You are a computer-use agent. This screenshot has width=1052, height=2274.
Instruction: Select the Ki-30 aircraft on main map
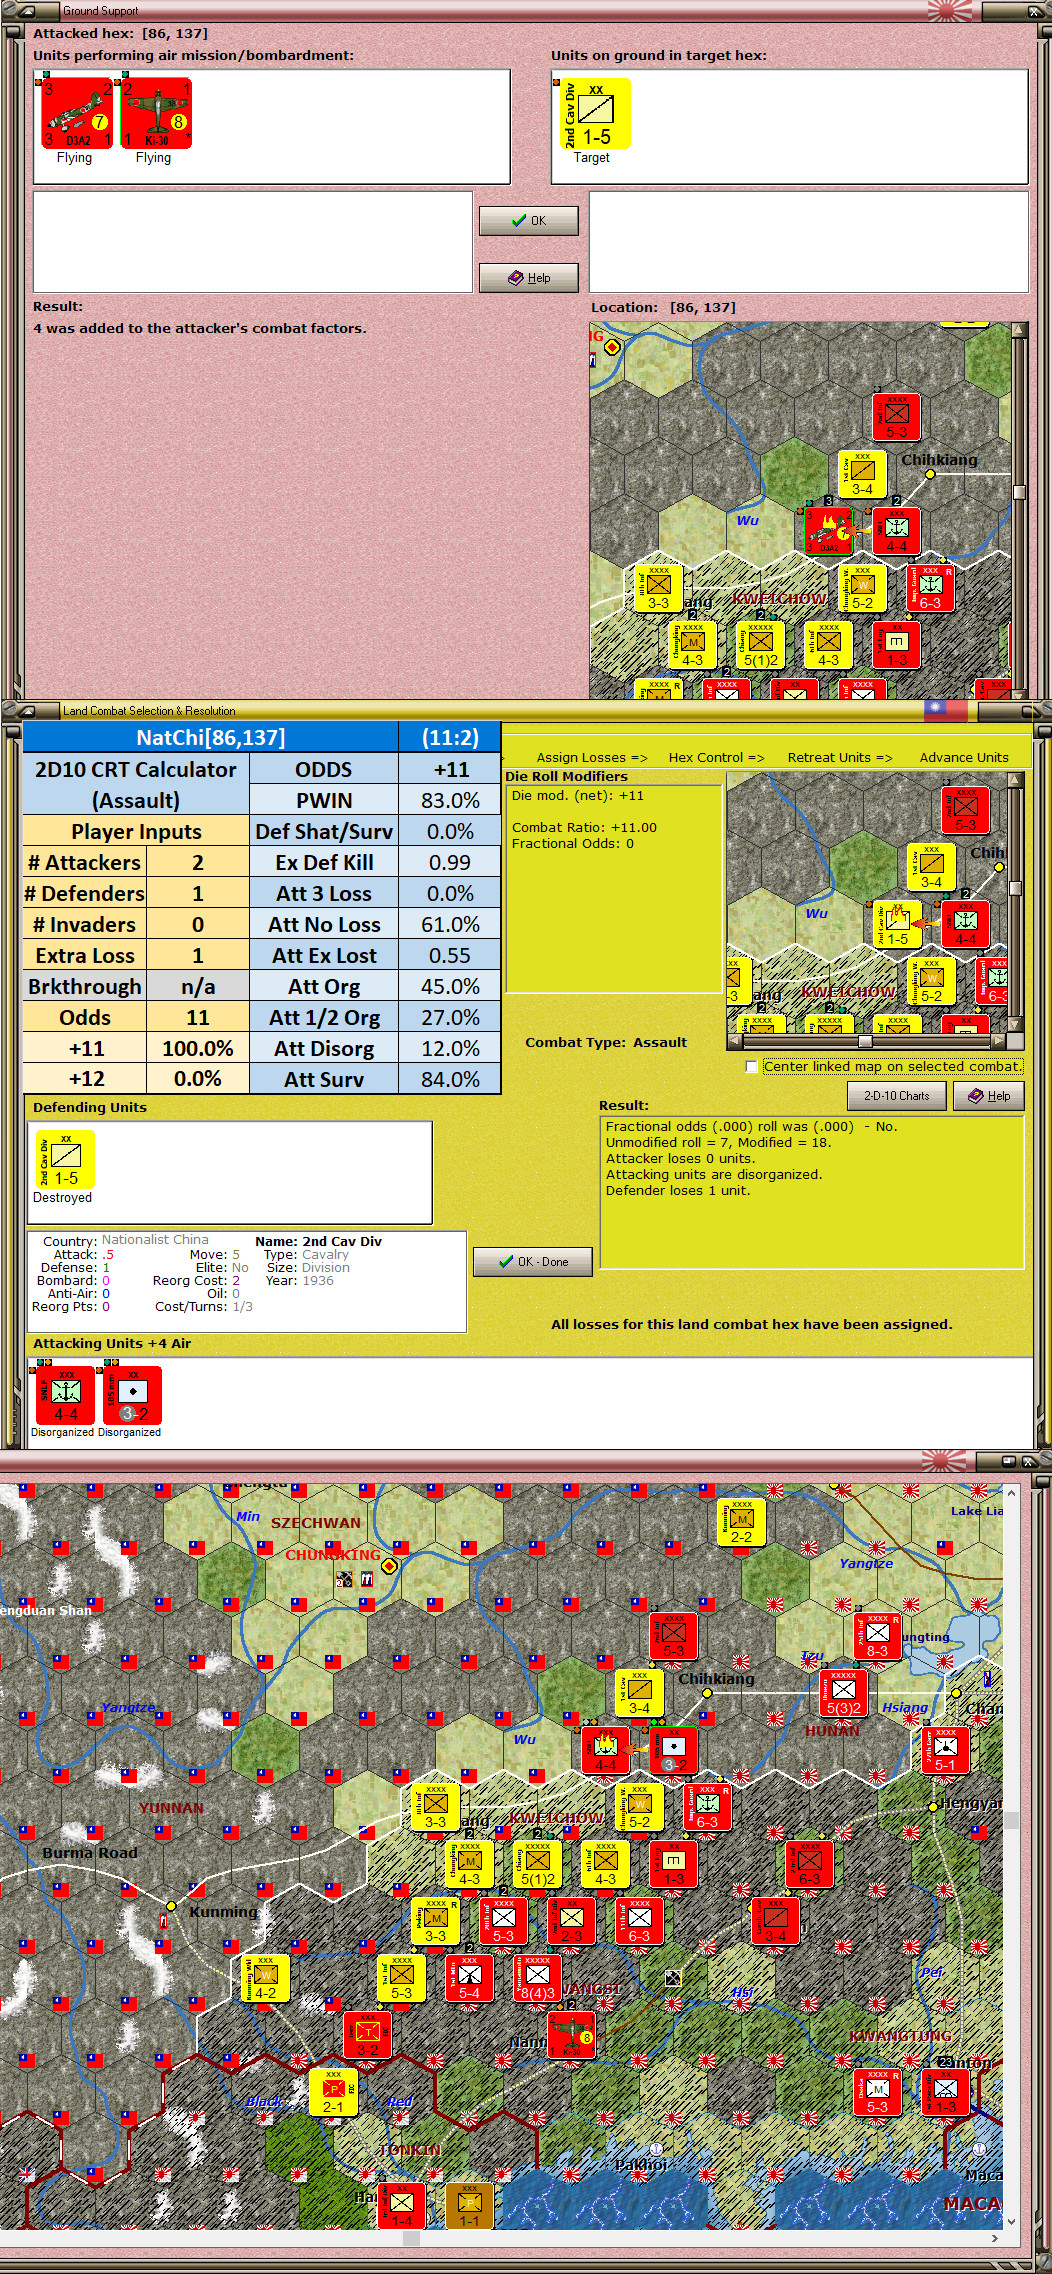pyautogui.click(x=571, y=2036)
